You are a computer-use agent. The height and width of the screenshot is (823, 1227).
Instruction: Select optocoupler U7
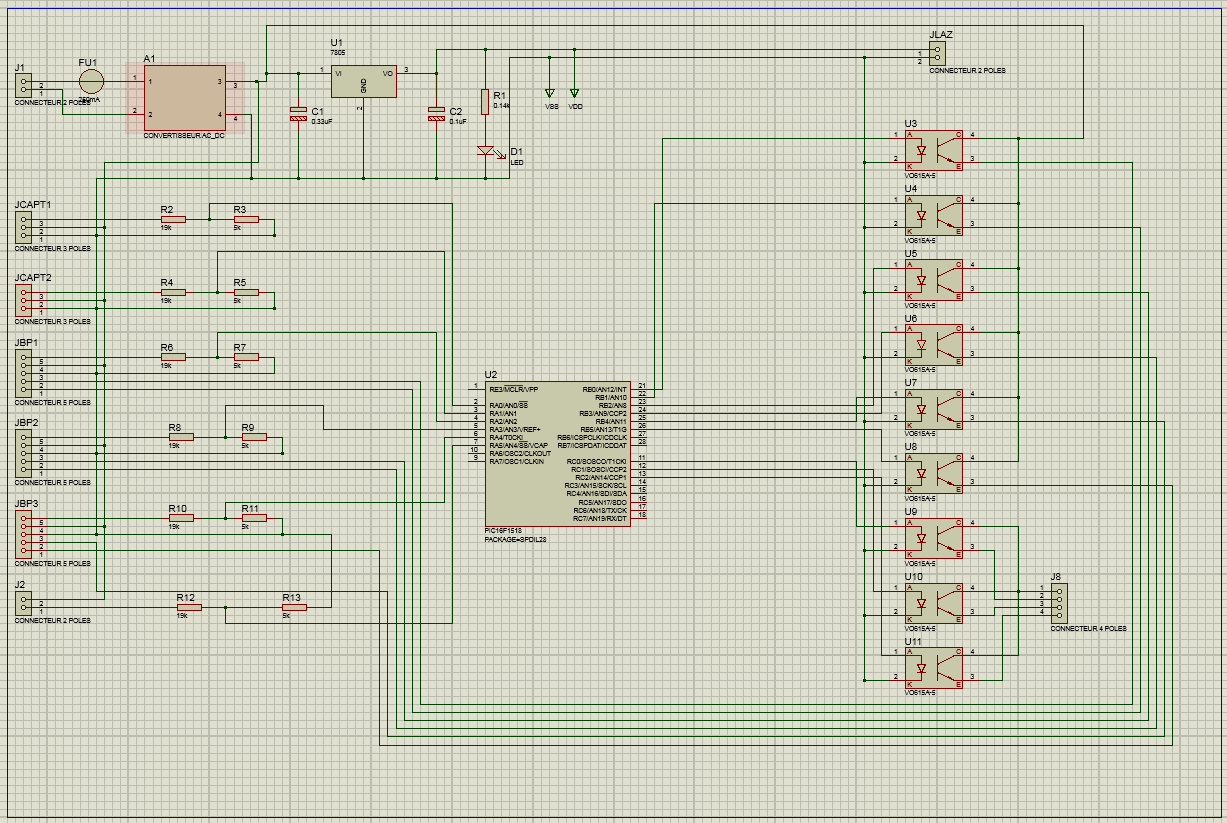tap(934, 408)
